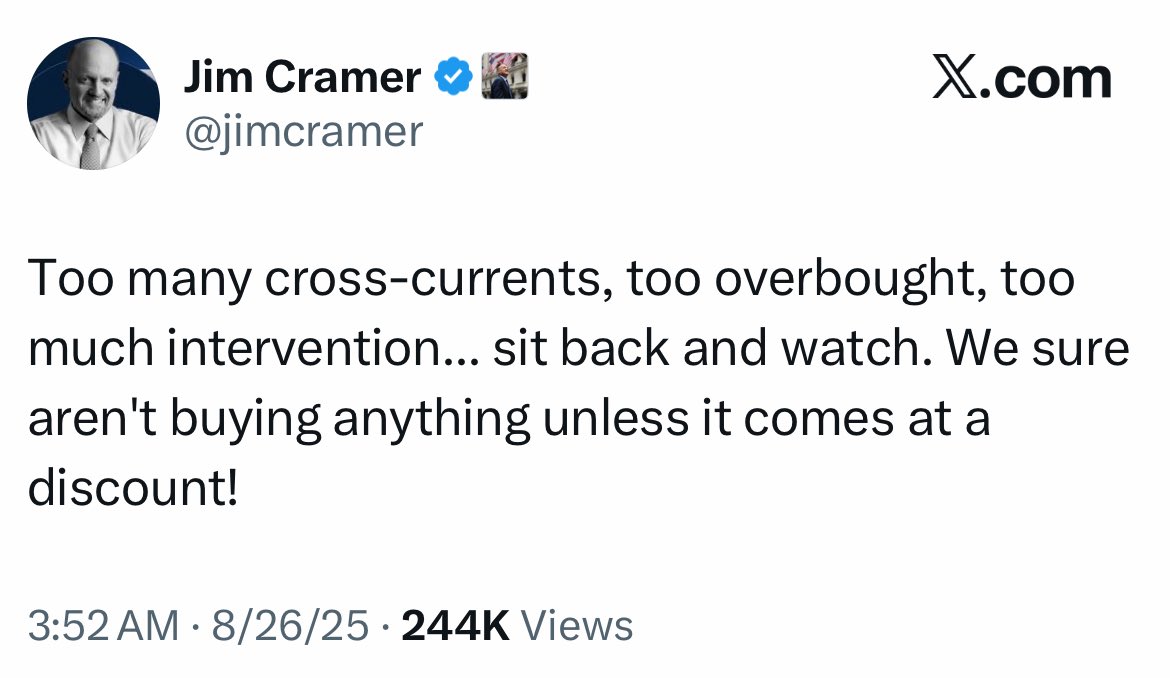The image size is (1170, 678).
Task: Click the blue verified checkmark badge
Action: pos(456,77)
